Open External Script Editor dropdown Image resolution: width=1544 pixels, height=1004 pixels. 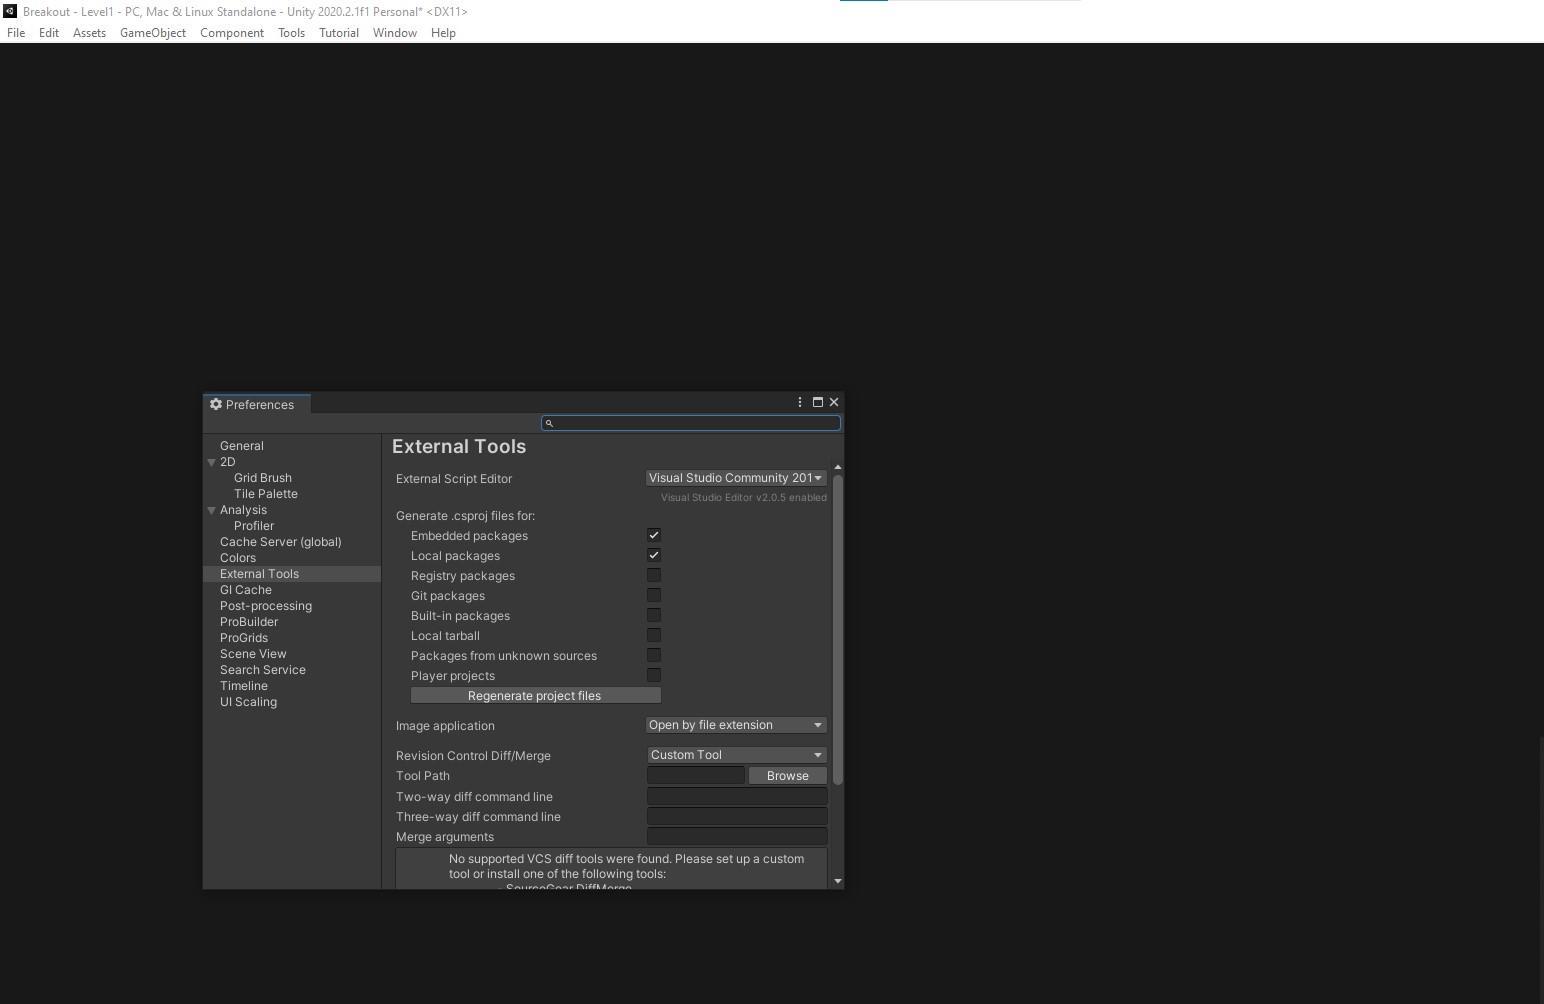click(x=736, y=478)
